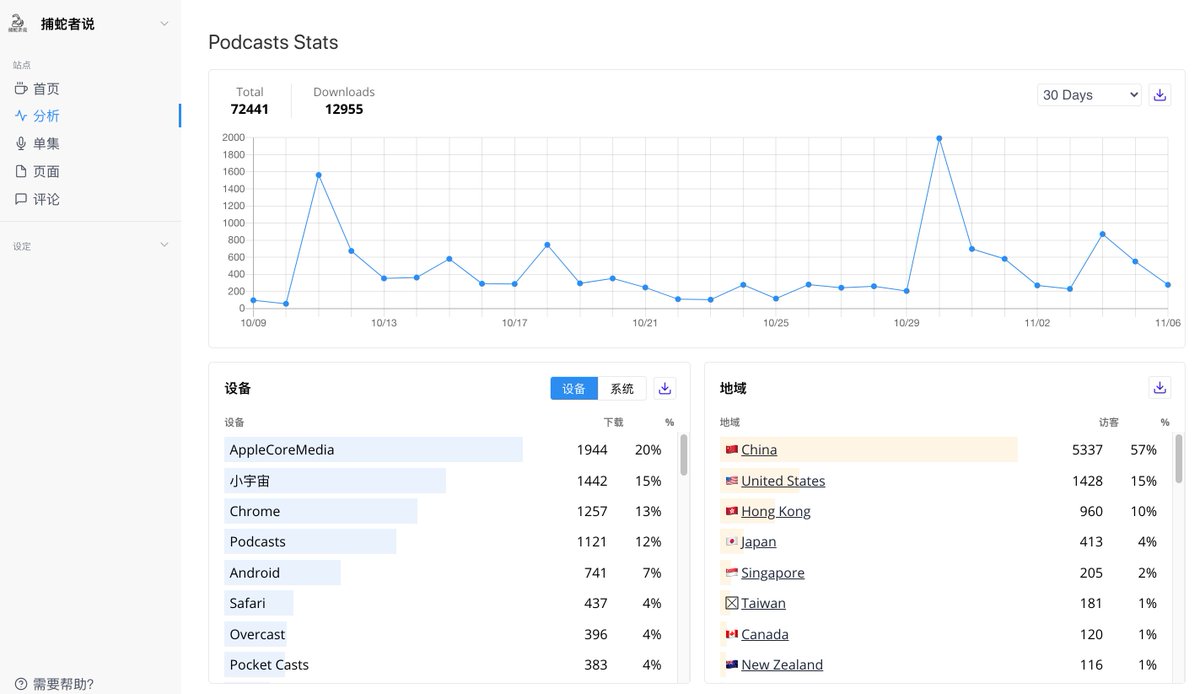Click the chart peak point near 10/11
This screenshot has height=694, width=1200.
pos(318,175)
